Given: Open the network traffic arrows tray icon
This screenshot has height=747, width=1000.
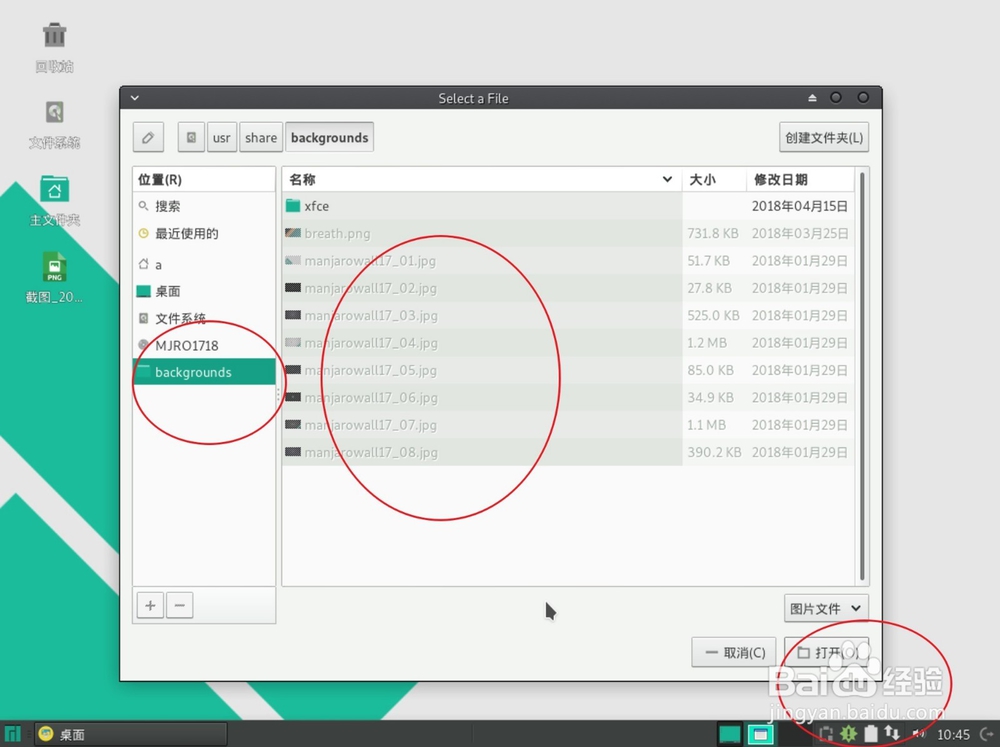Looking at the screenshot, I should (893, 733).
